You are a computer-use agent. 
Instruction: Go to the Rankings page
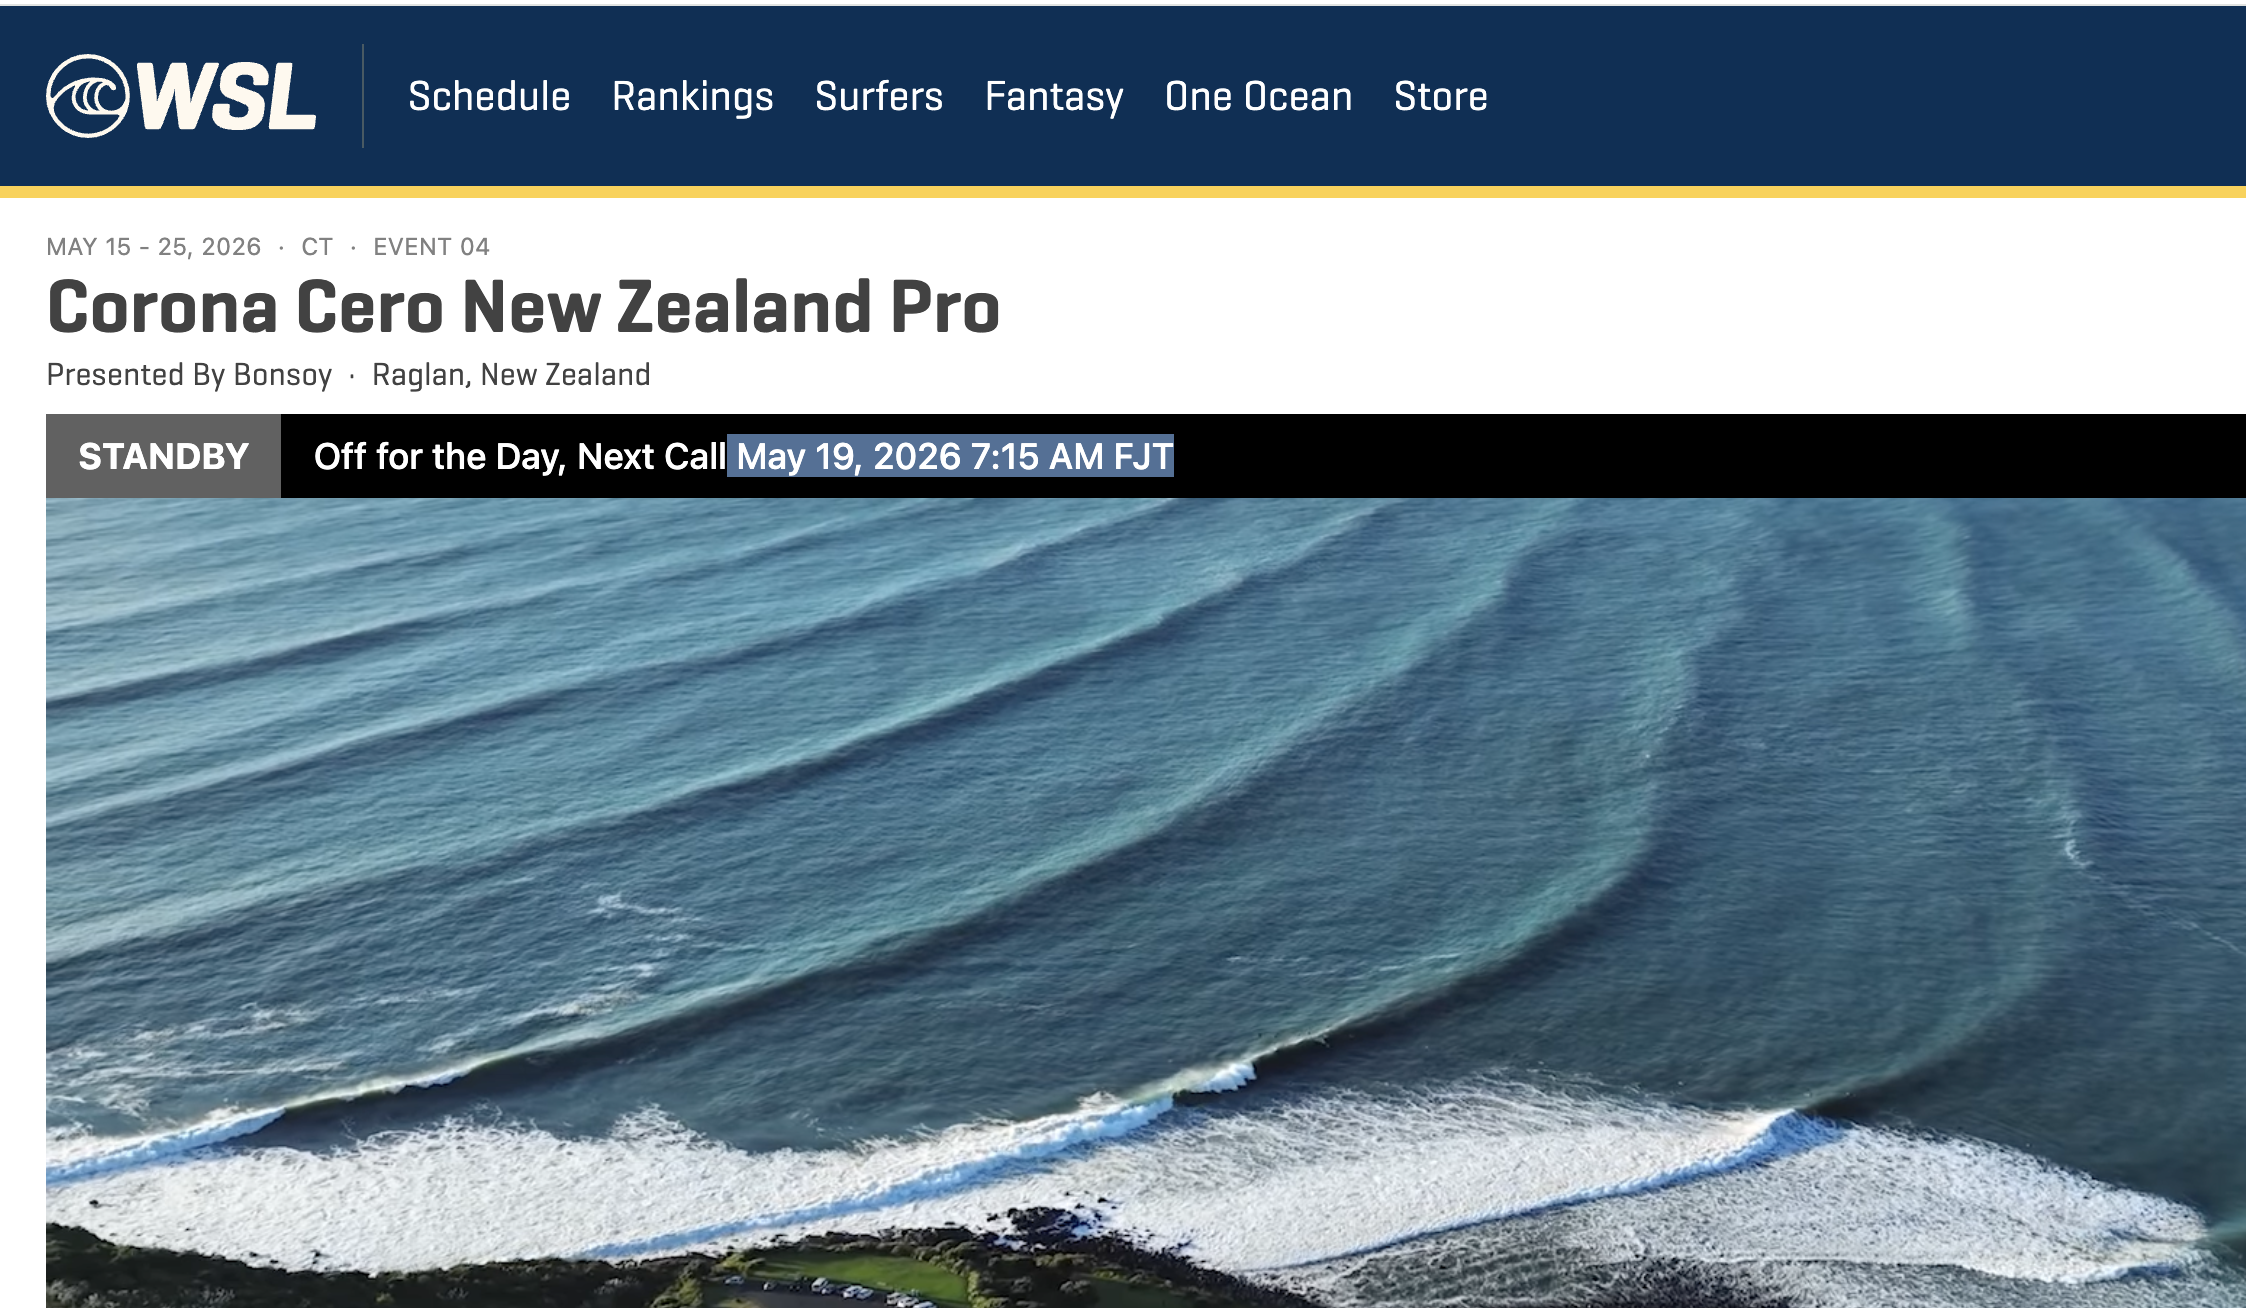[x=693, y=97]
